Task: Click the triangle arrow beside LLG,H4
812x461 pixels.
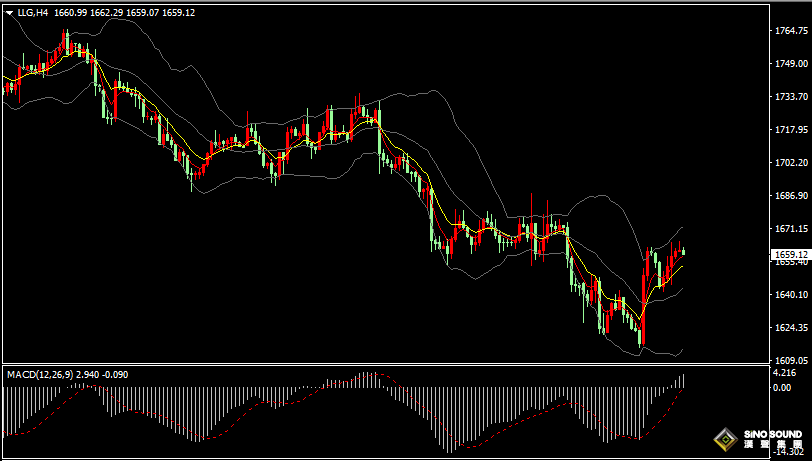Action: pyautogui.click(x=9, y=13)
